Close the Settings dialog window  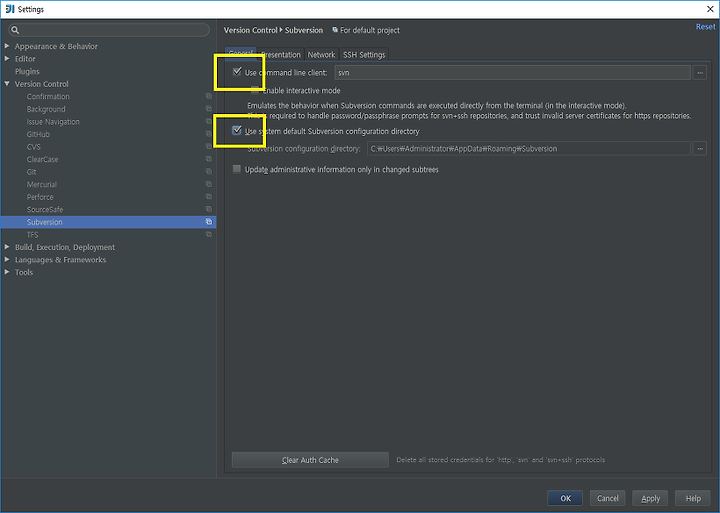(710, 9)
